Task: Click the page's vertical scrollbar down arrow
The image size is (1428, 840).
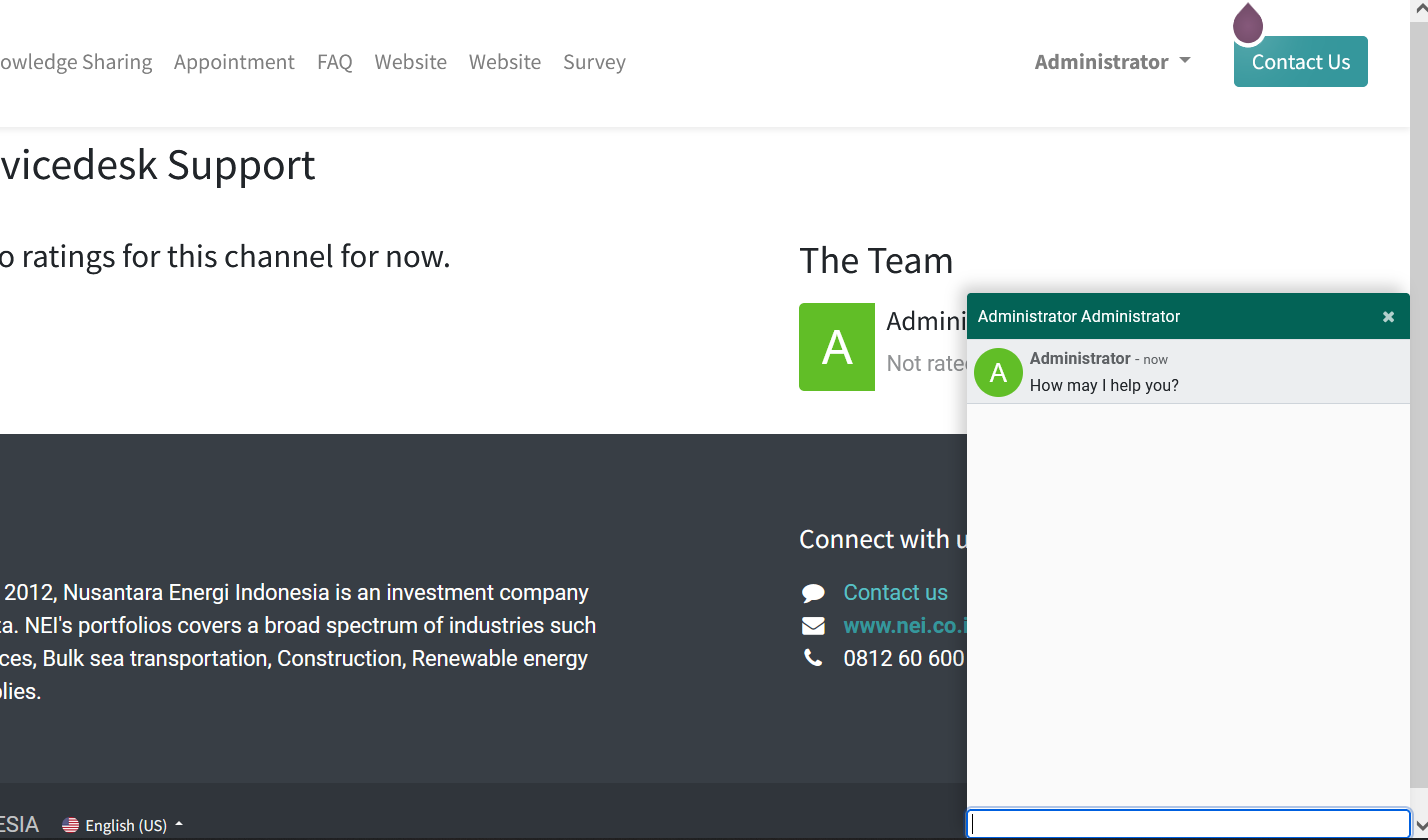Action: point(1419,830)
